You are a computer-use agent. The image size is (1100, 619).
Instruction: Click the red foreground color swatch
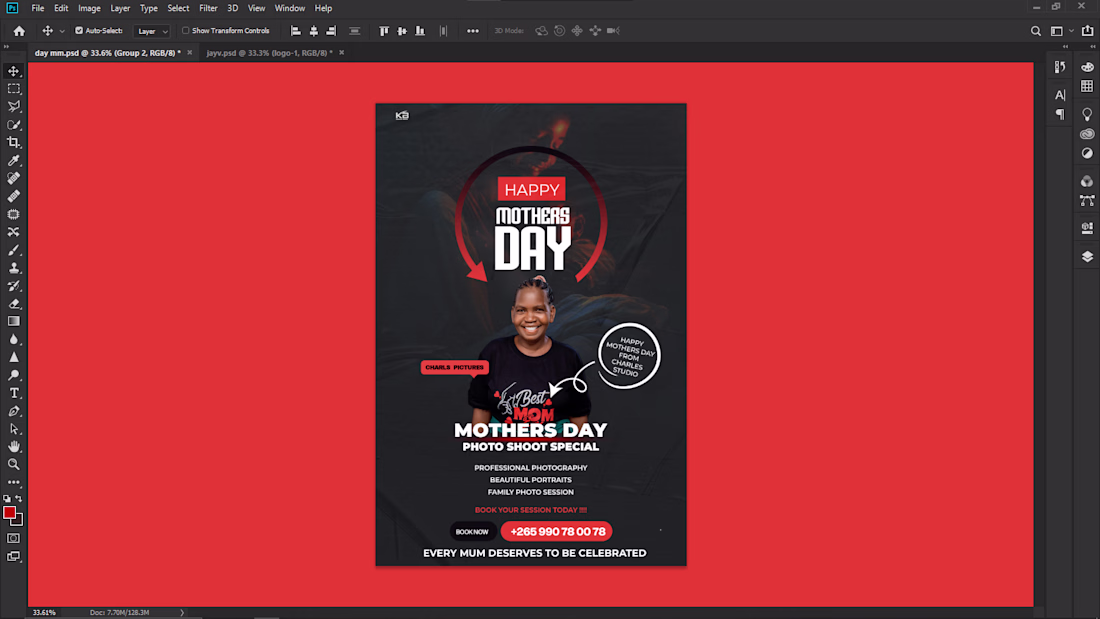8,512
